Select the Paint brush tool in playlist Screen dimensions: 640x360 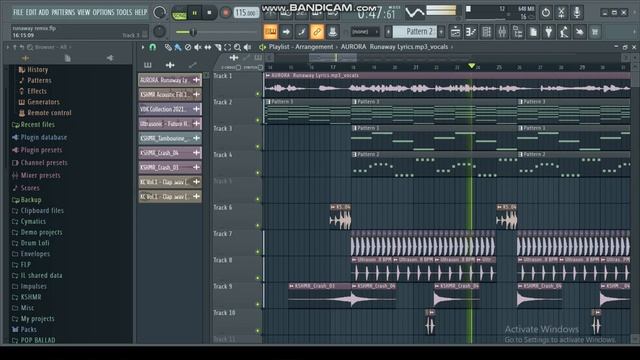(178, 47)
